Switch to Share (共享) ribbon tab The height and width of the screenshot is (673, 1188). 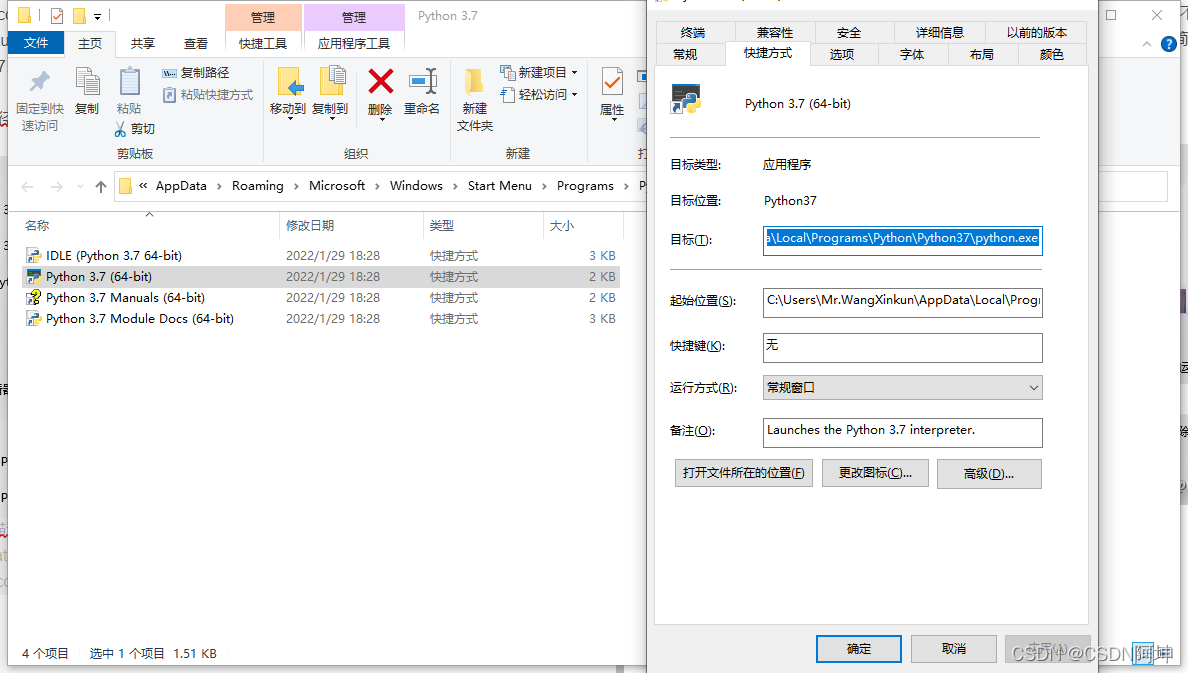coord(142,44)
